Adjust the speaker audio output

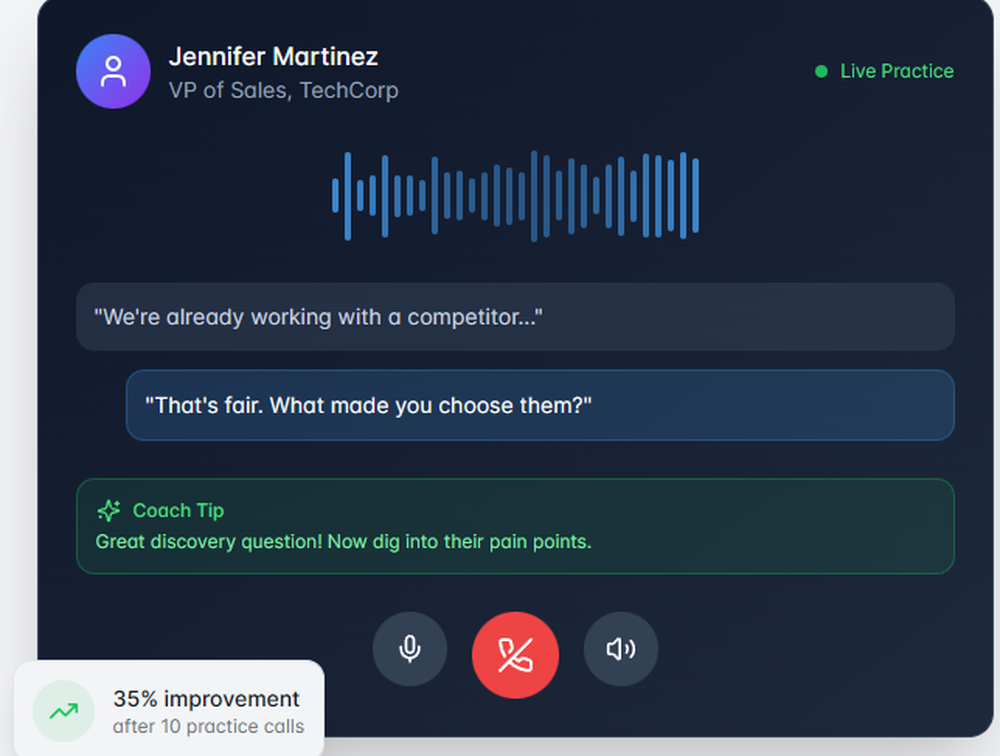620,649
